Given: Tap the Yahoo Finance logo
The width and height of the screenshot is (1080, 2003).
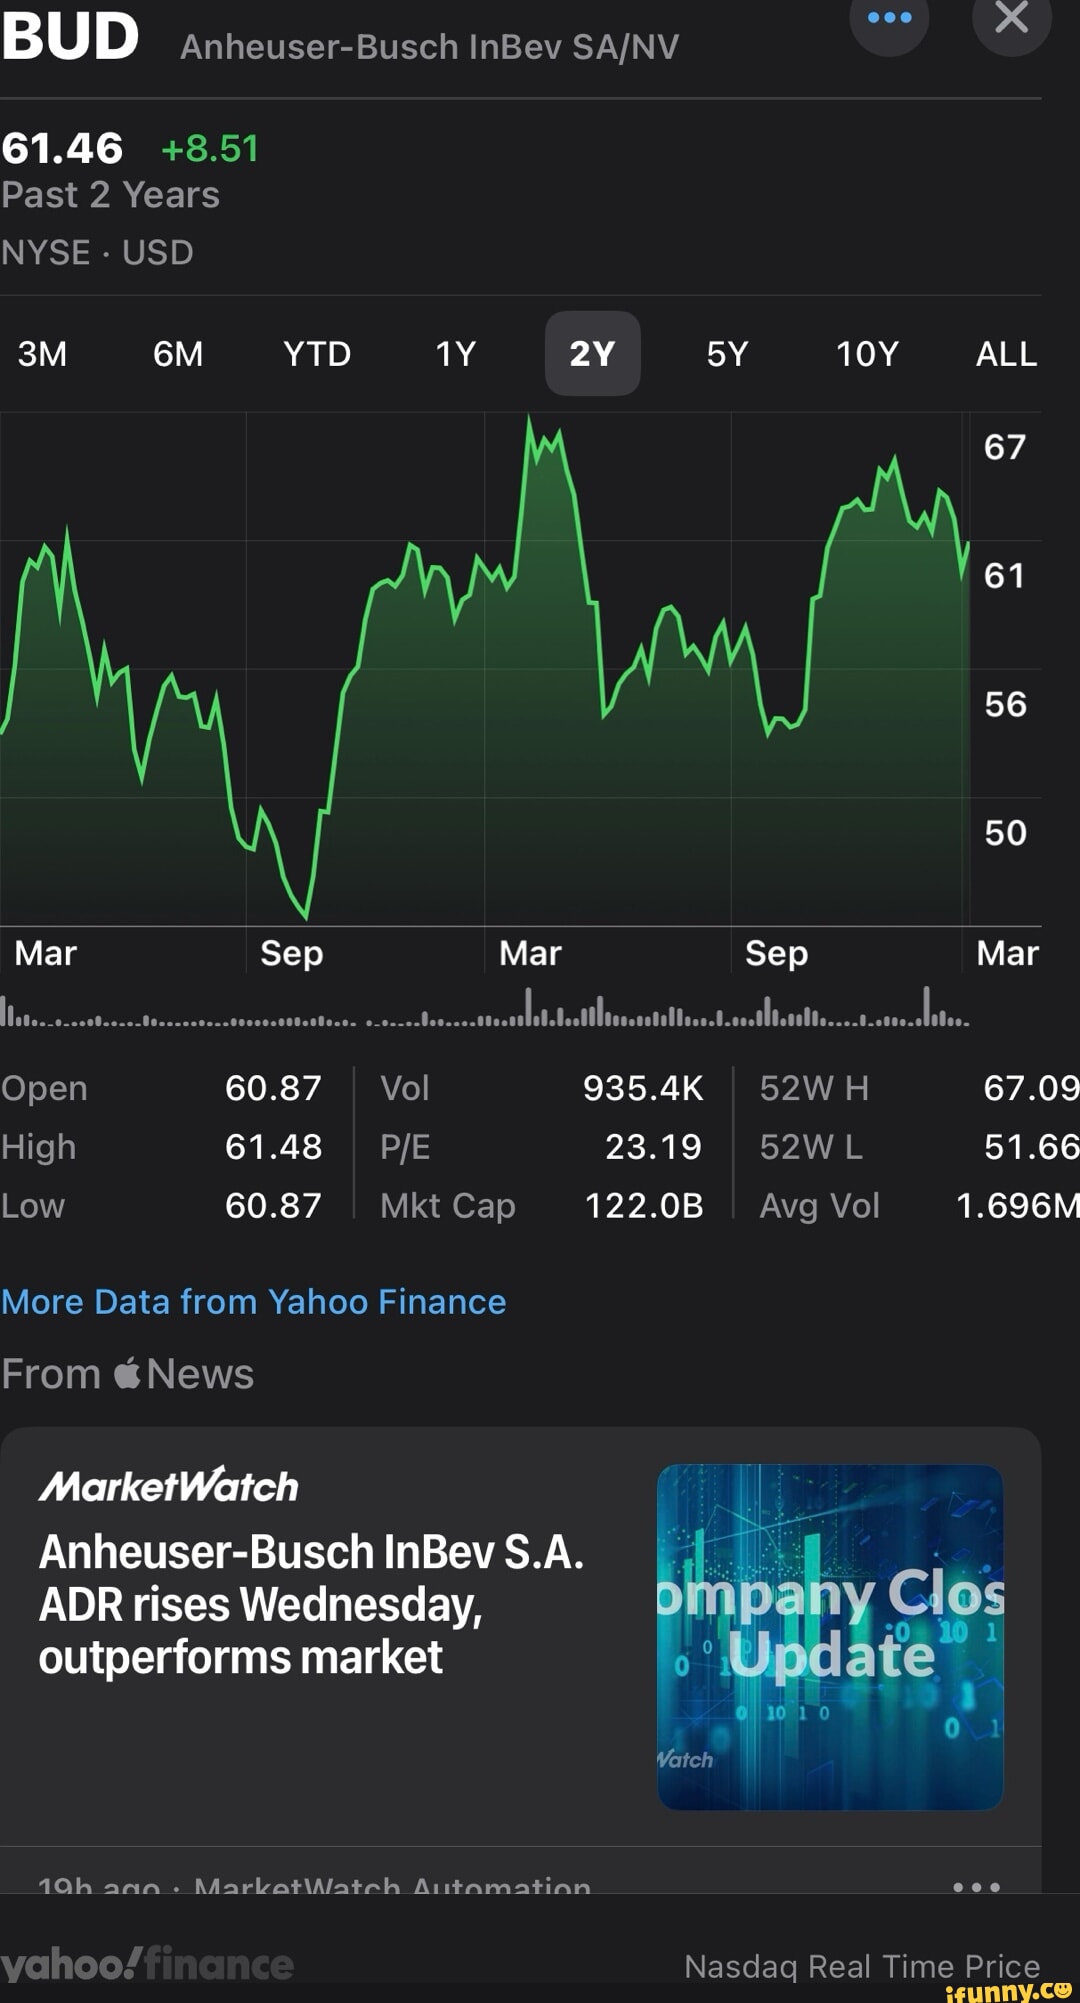Looking at the screenshot, I should point(147,1964).
